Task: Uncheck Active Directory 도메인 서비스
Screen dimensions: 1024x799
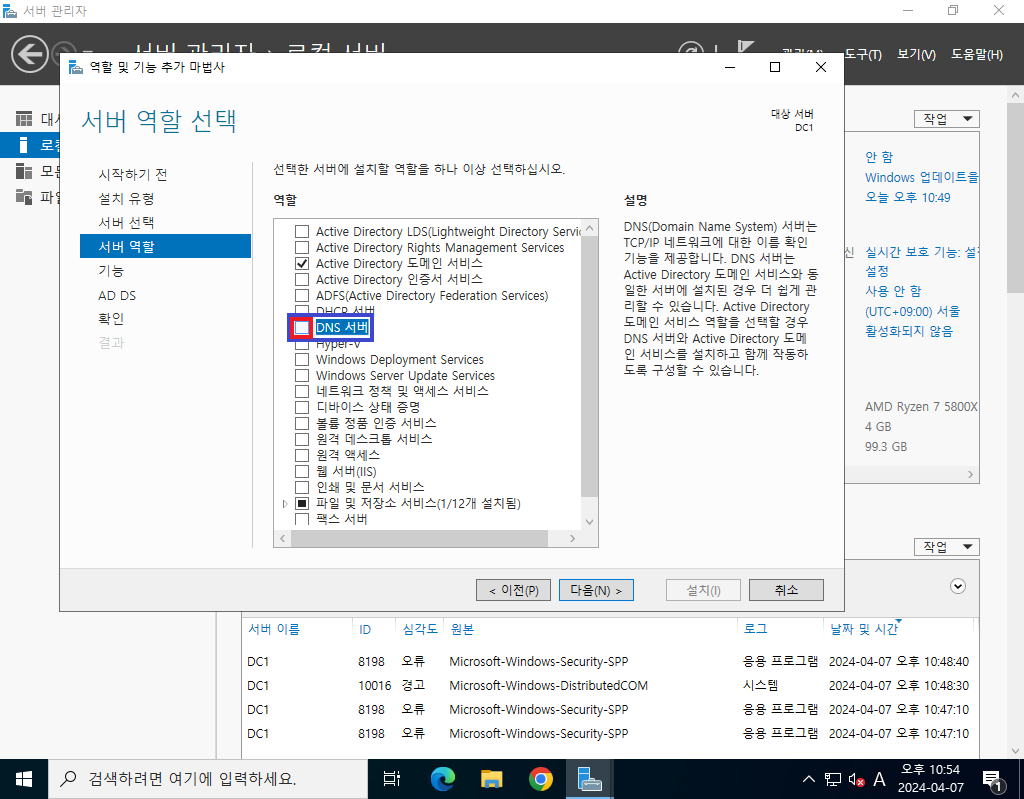Action: click(302, 263)
